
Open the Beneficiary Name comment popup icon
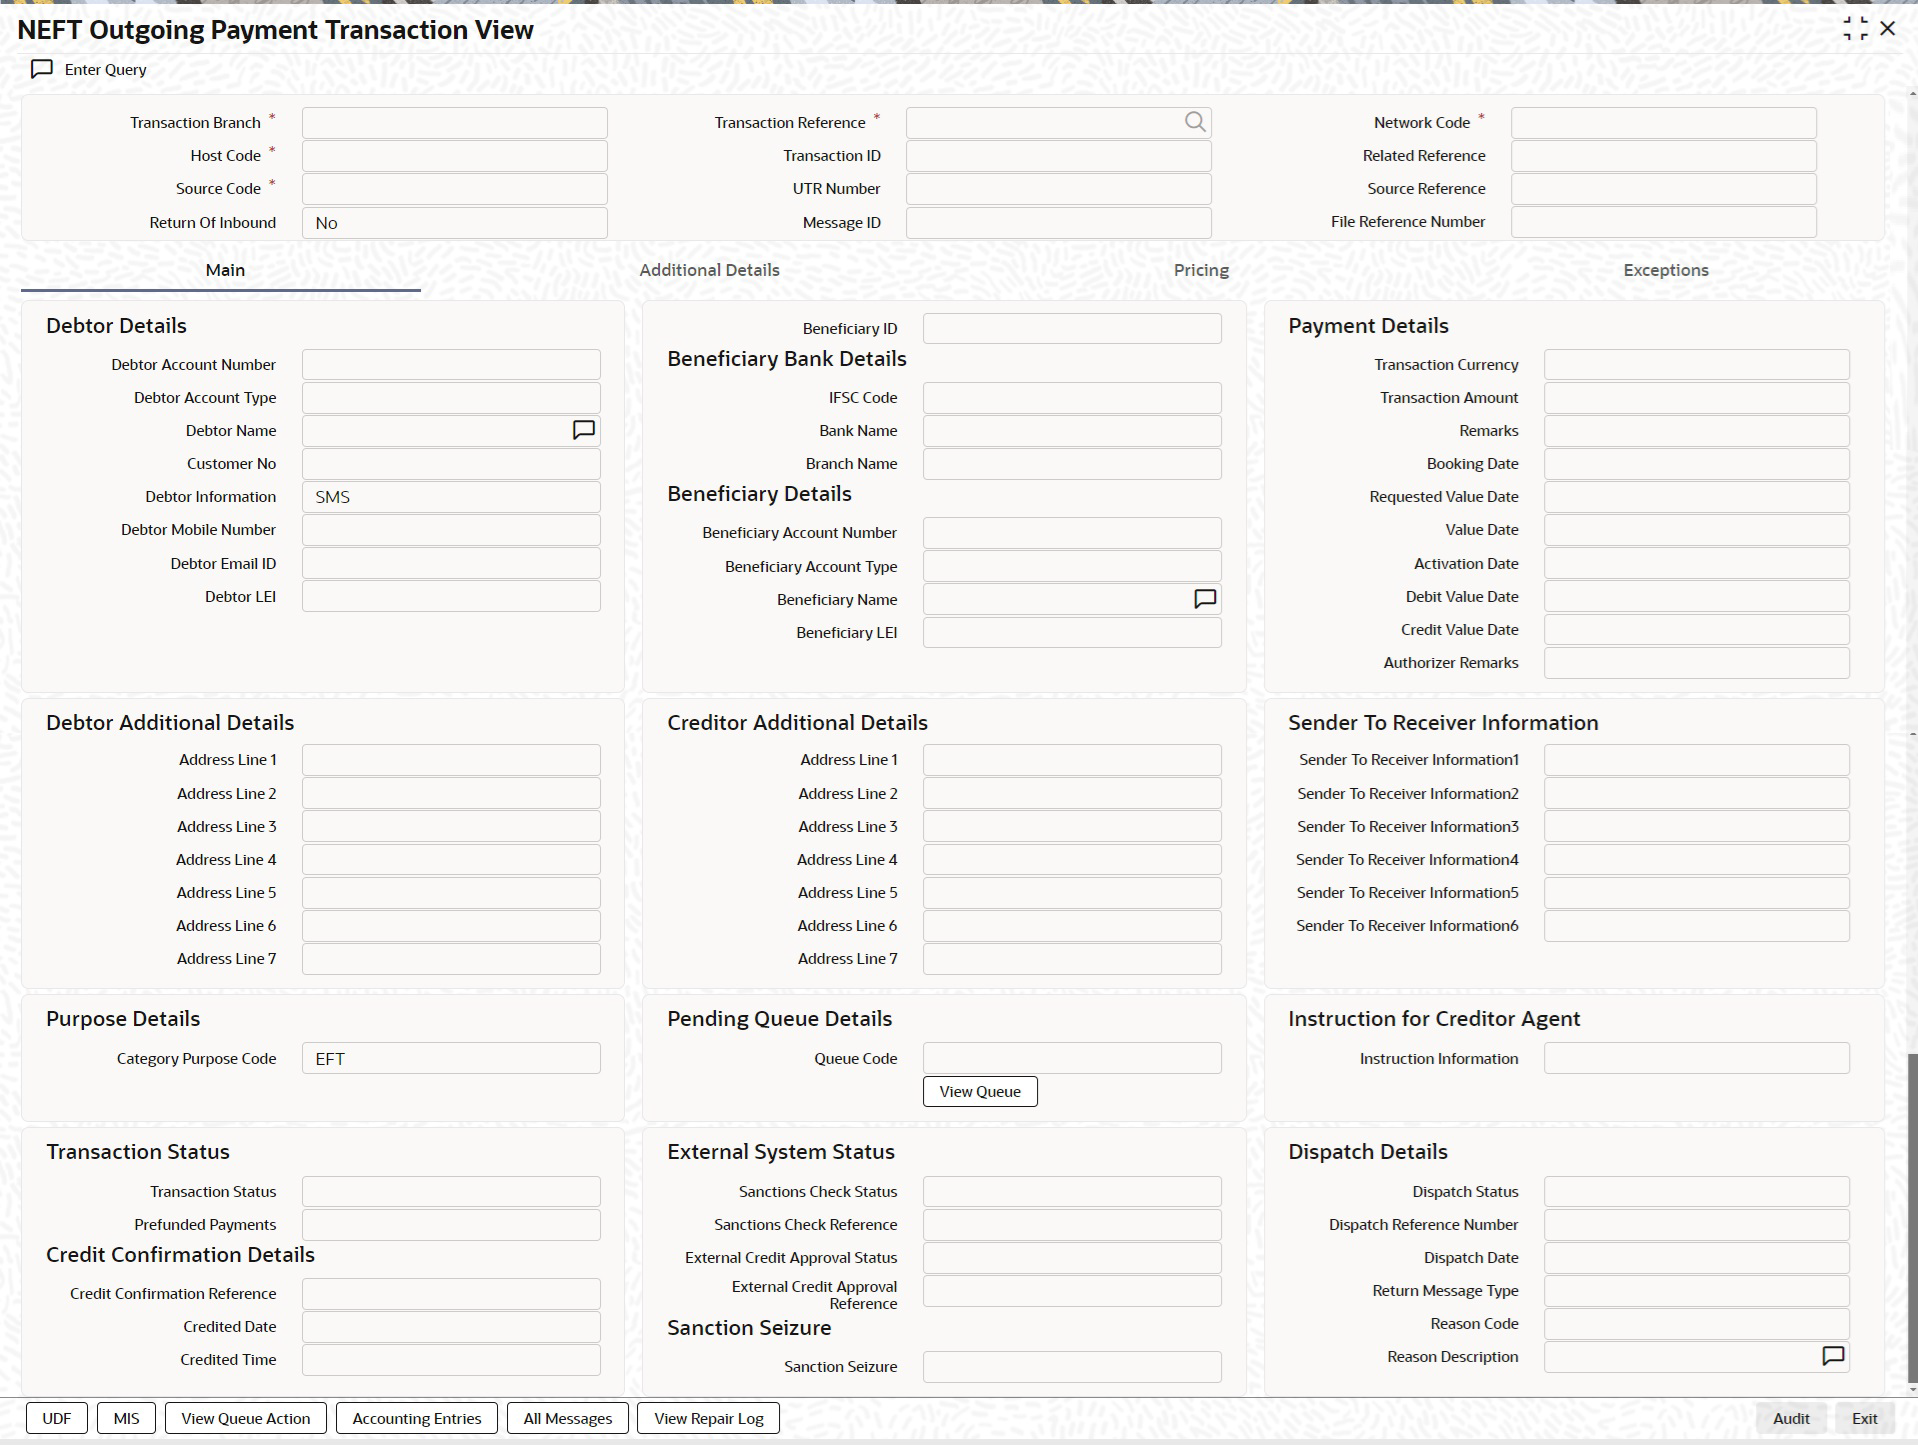[x=1205, y=599]
